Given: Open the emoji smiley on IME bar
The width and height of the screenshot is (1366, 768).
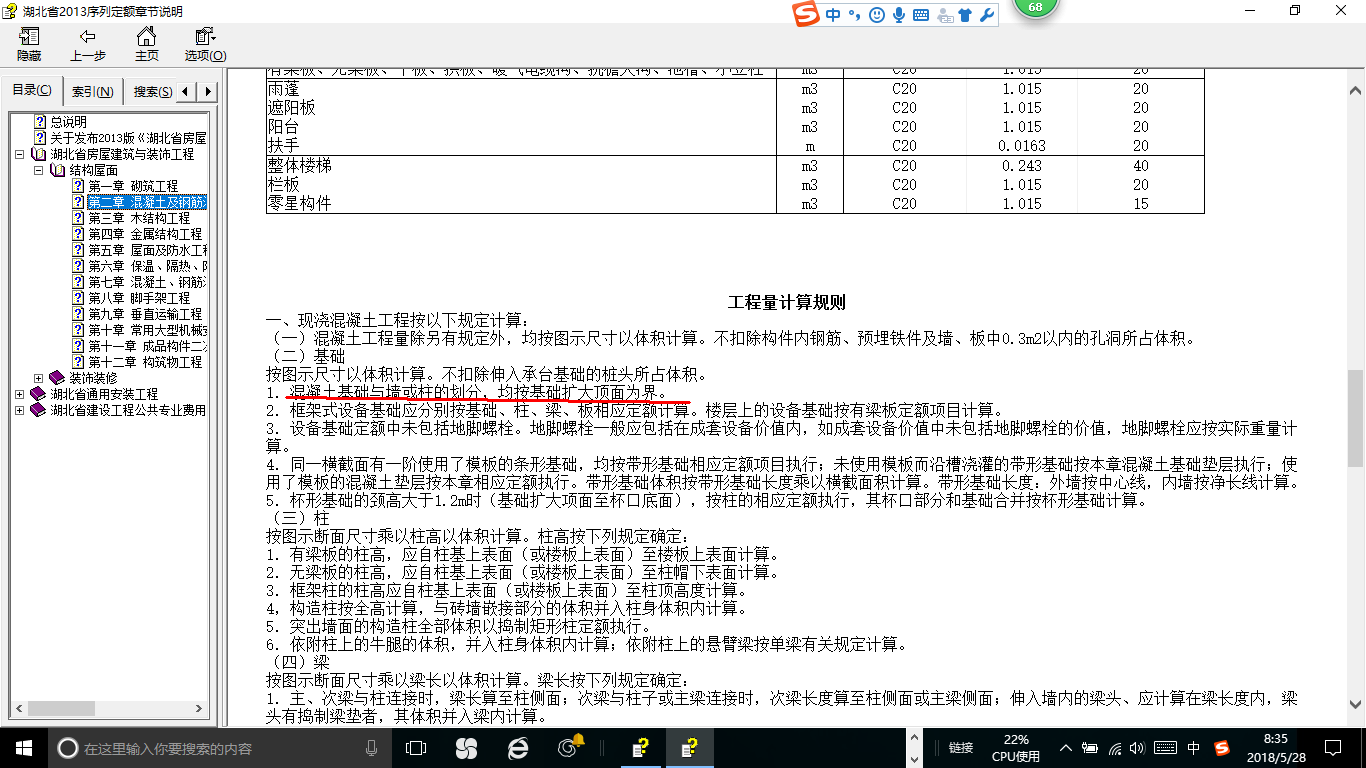Looking at the screenshot, I should (x=877, y=15).
